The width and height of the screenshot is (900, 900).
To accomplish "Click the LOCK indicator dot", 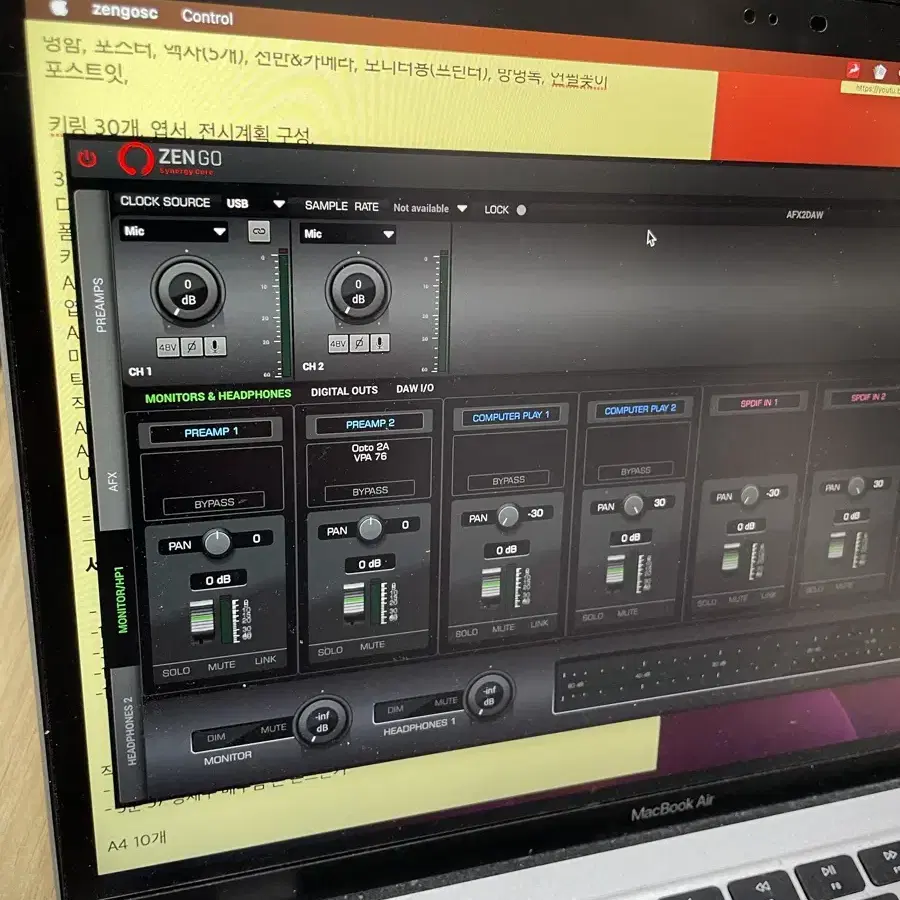I will pyautogui.click(x=521, y=210).
